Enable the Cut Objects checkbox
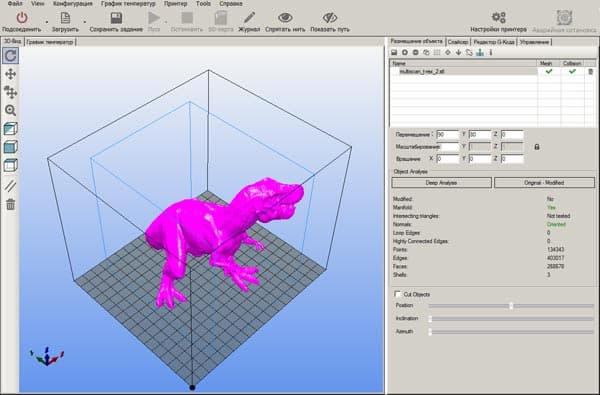This screenshot has height=395, width=600. tap(398, 294)
